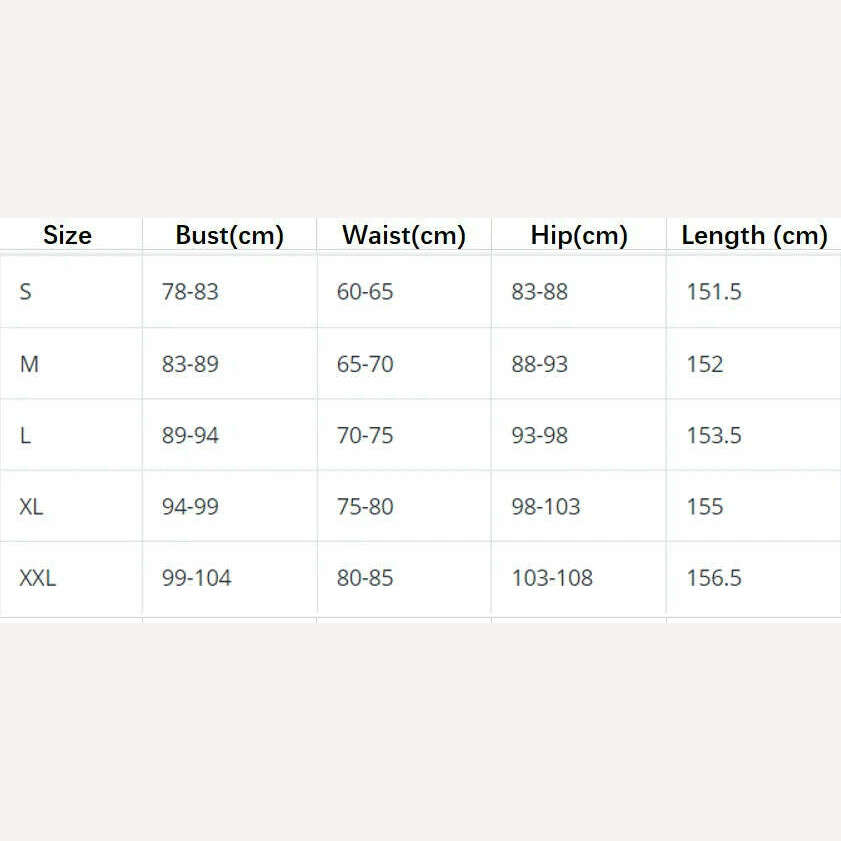Select the XXL size row label
The image size is (841, 841).
pos(37,577)
